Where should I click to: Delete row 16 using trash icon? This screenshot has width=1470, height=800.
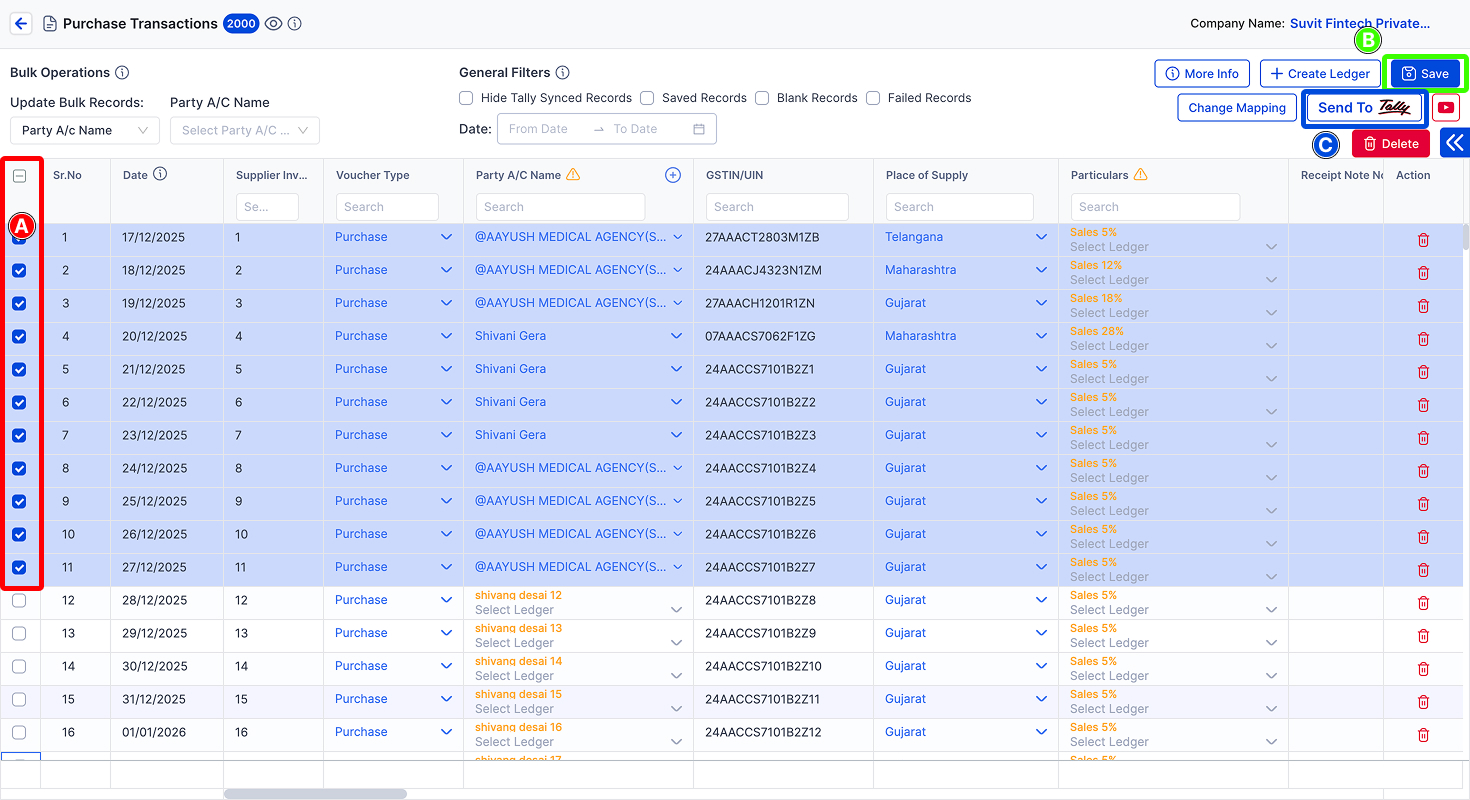(x=1423, y=735)
